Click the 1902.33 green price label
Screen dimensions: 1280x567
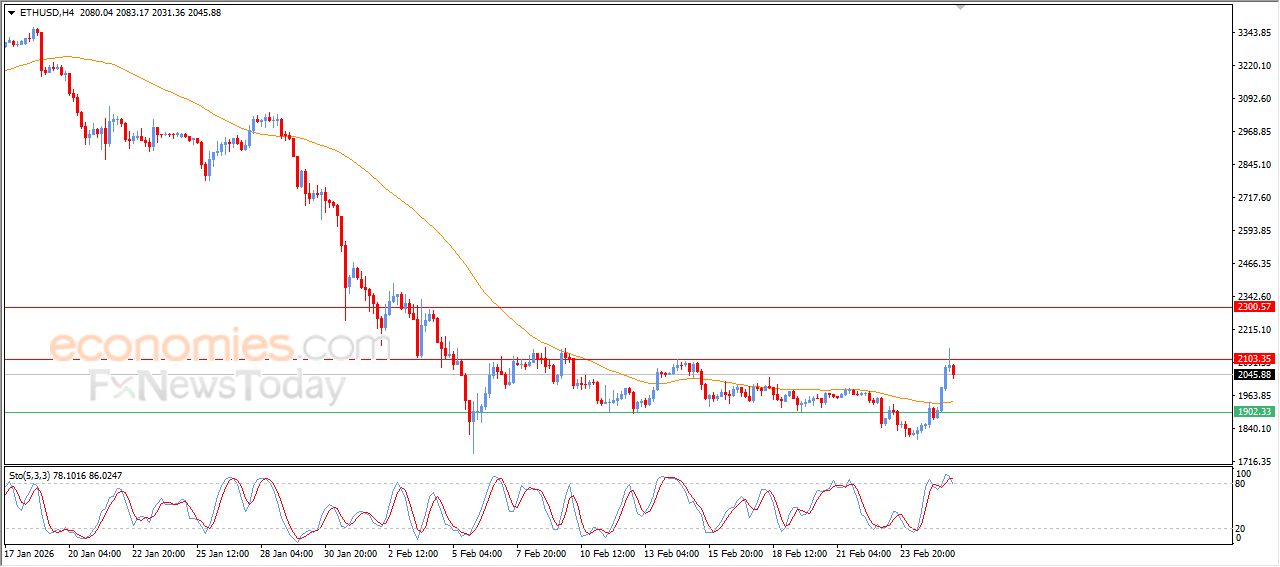(1254, 412)
